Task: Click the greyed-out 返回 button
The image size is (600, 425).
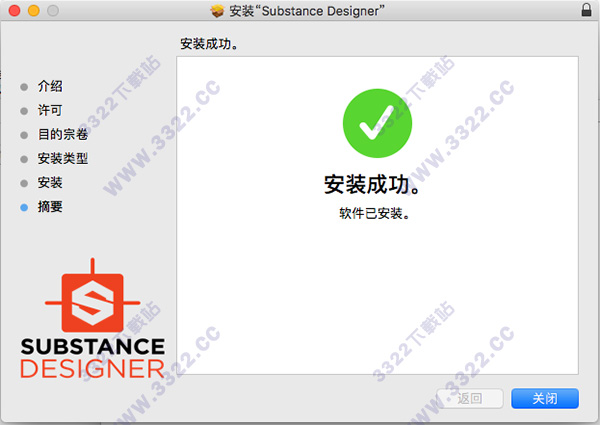Action: click(470, 399)
